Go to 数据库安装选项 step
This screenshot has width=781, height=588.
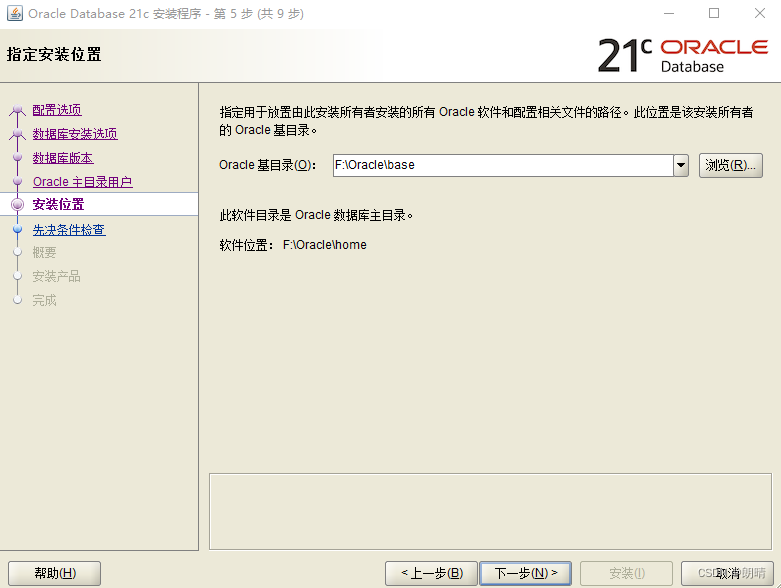point(75,134)
